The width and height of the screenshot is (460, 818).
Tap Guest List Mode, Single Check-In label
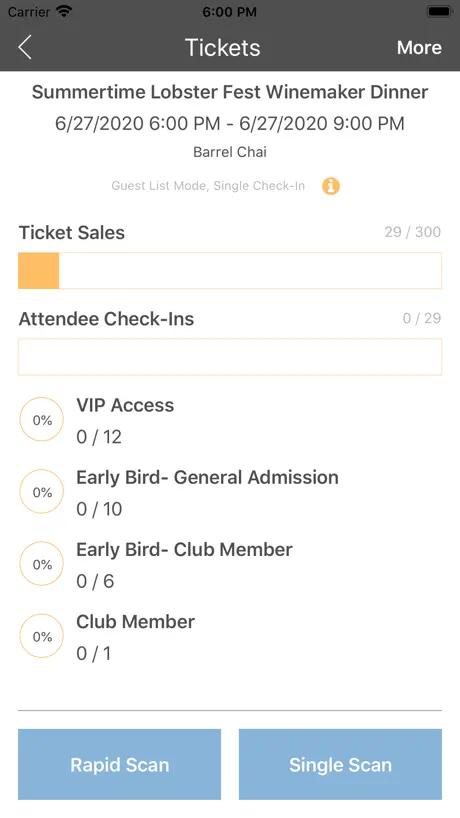(208, 186)
